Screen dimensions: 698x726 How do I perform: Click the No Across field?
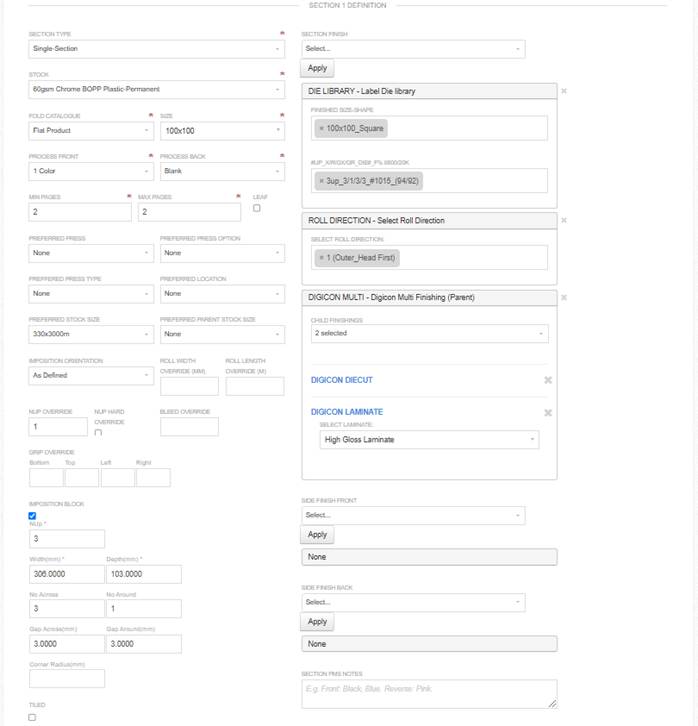click(67, 609)
